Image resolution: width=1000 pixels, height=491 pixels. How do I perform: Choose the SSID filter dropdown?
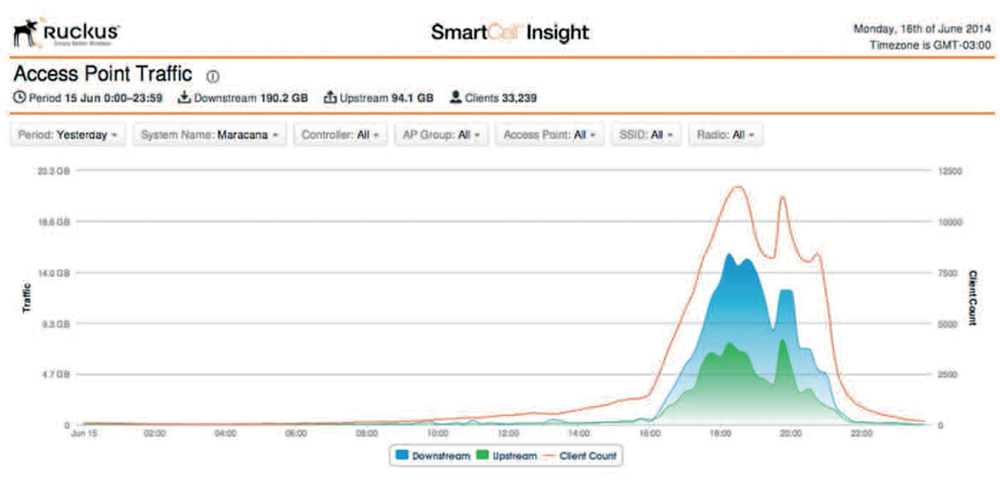pos(645,134)
